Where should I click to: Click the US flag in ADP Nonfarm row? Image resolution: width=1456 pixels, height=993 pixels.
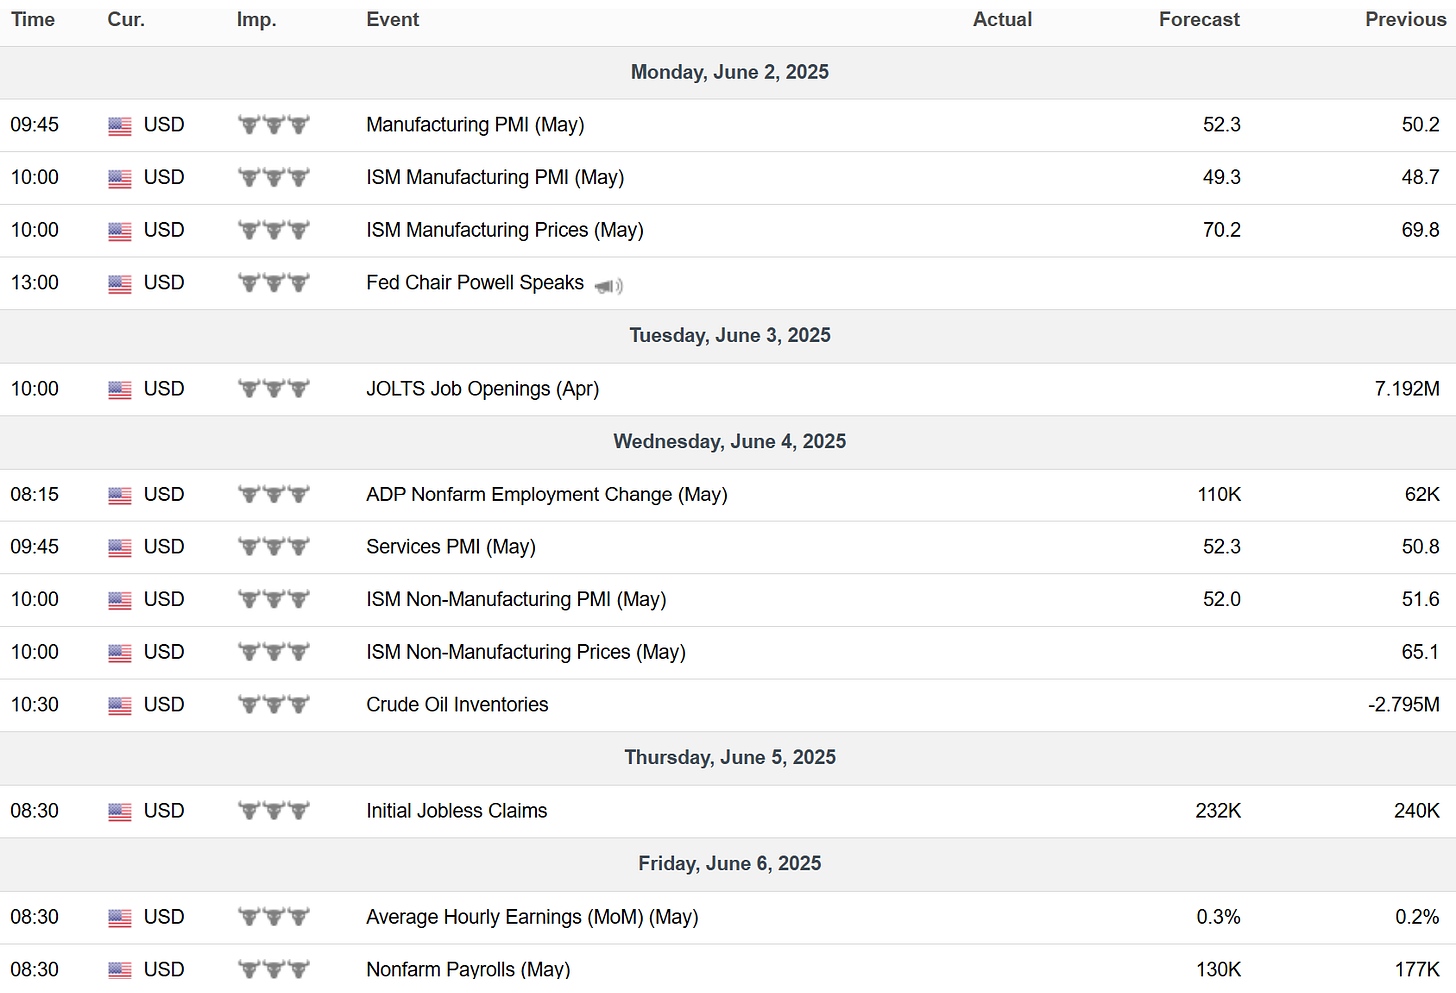point(120,495)
